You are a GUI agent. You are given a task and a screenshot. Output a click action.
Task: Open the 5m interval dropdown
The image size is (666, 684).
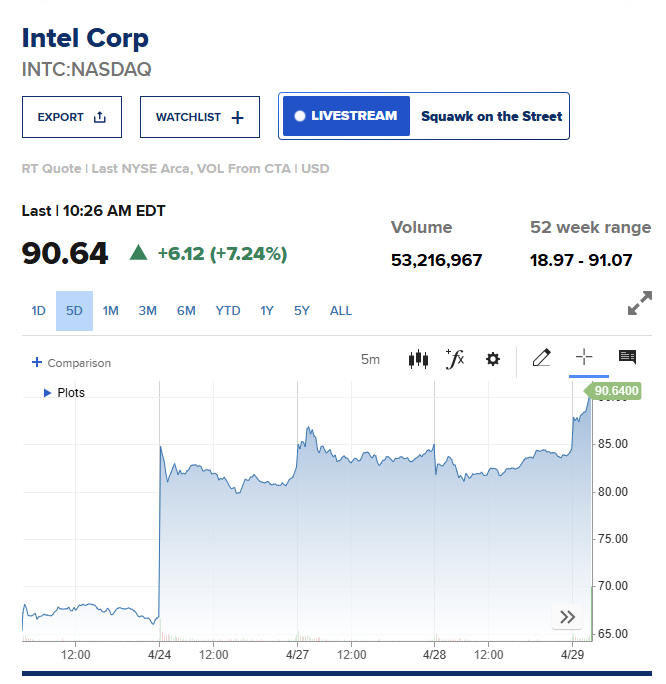click(x=370, y=359)
